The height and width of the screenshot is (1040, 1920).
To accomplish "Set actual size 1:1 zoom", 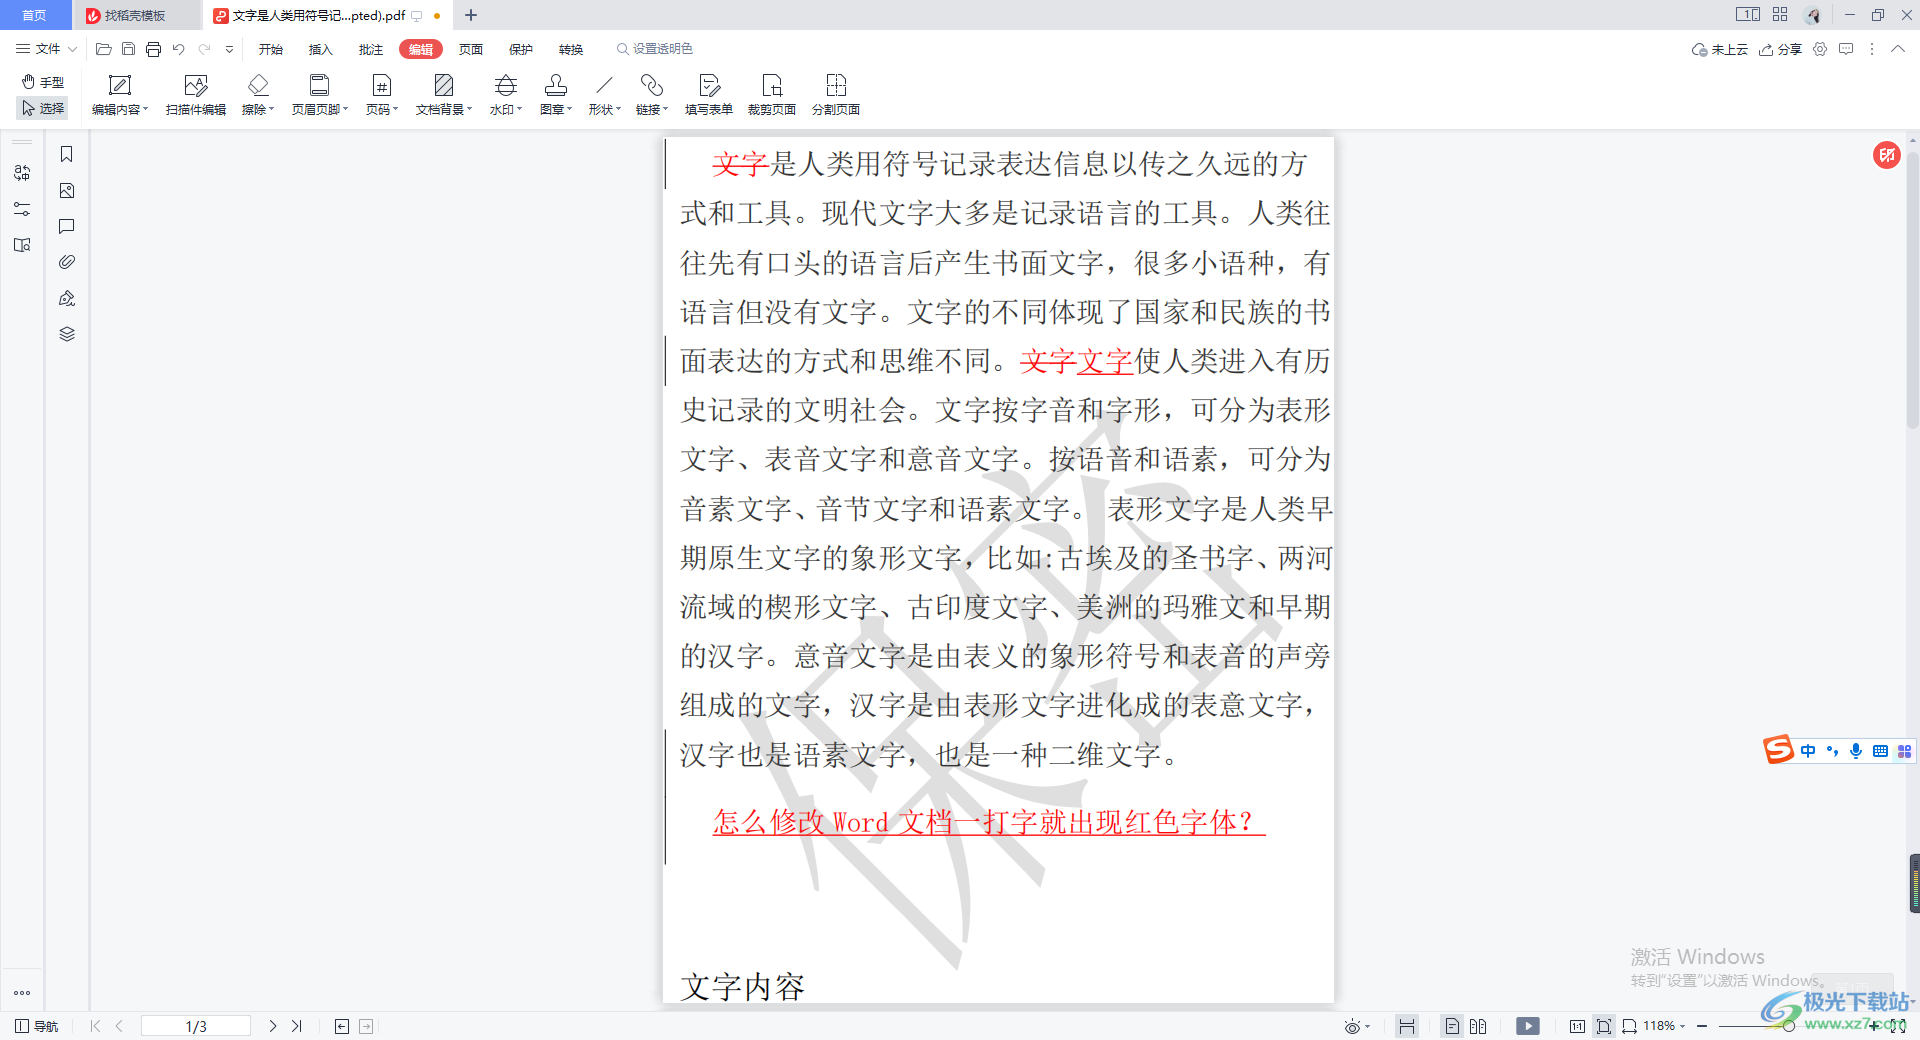I will (x=1577, y=1026).
